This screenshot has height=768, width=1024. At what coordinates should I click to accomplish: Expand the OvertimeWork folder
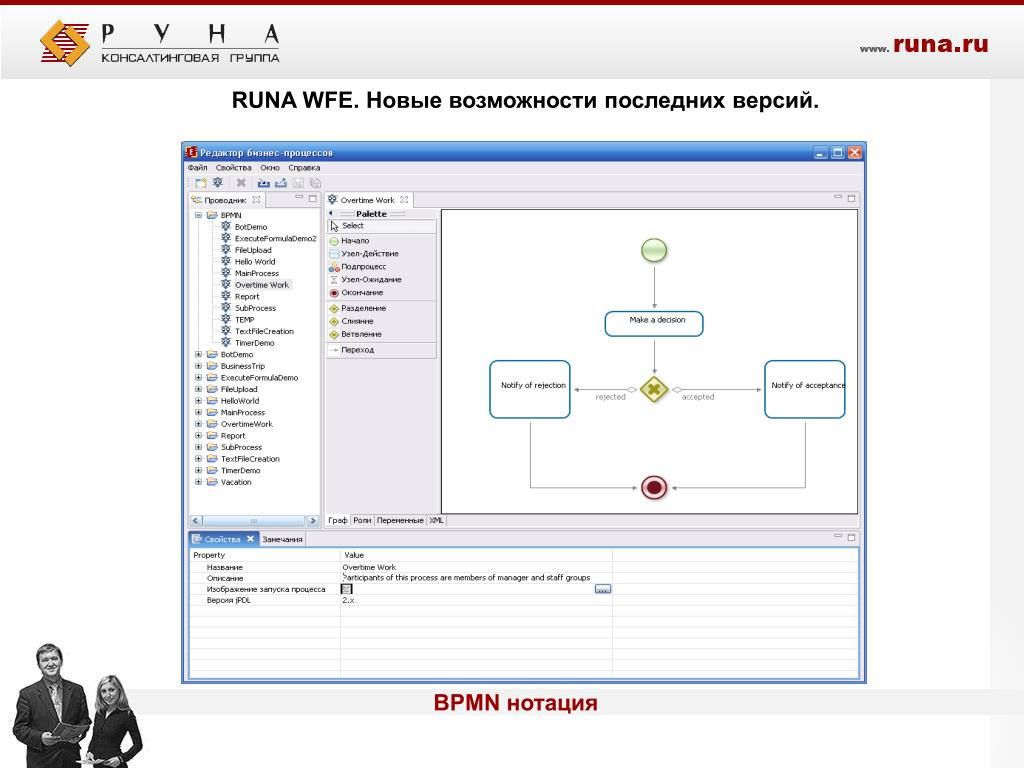tap(199, 424)
